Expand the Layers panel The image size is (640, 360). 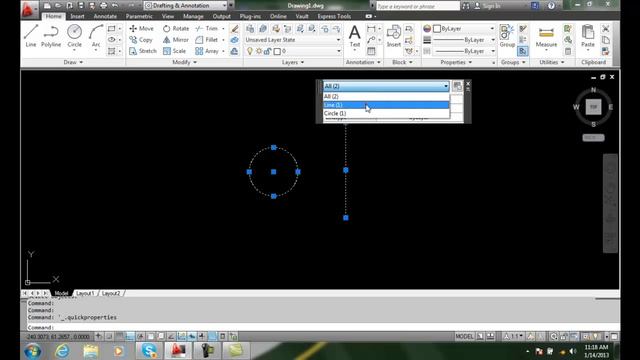[x=293, y=62]
